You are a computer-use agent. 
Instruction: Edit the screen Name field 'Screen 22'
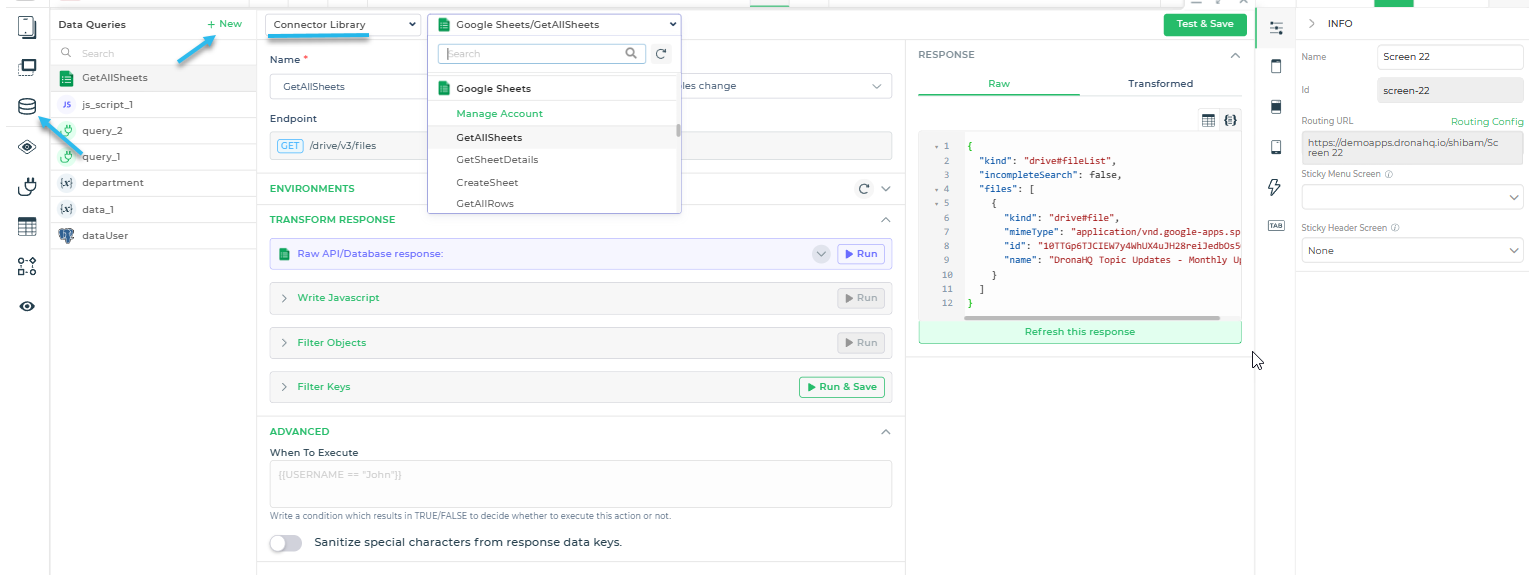tap(1450, 57)
